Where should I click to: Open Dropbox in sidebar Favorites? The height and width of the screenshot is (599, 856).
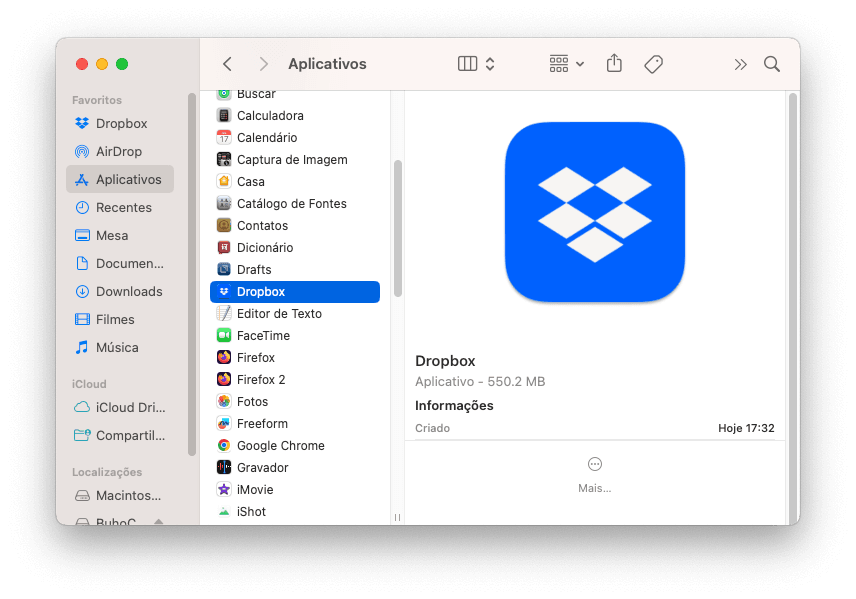[120, 123]
